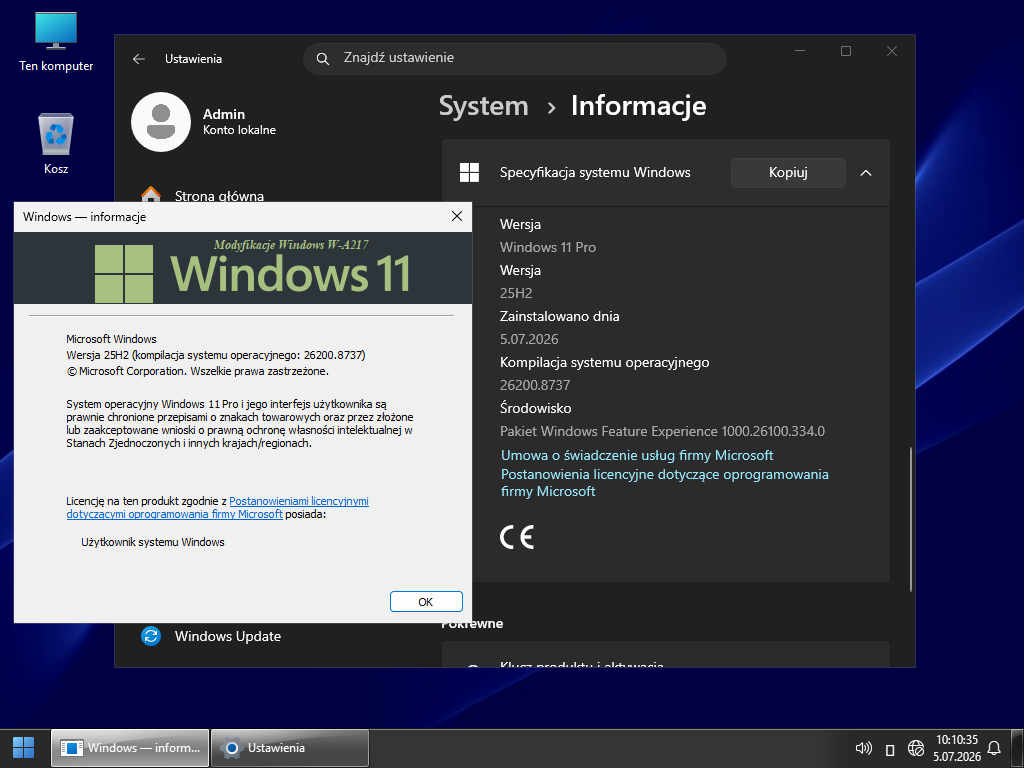Open the taskbar clock and date
Screen dimensions: 1024x768
[957, 748]
